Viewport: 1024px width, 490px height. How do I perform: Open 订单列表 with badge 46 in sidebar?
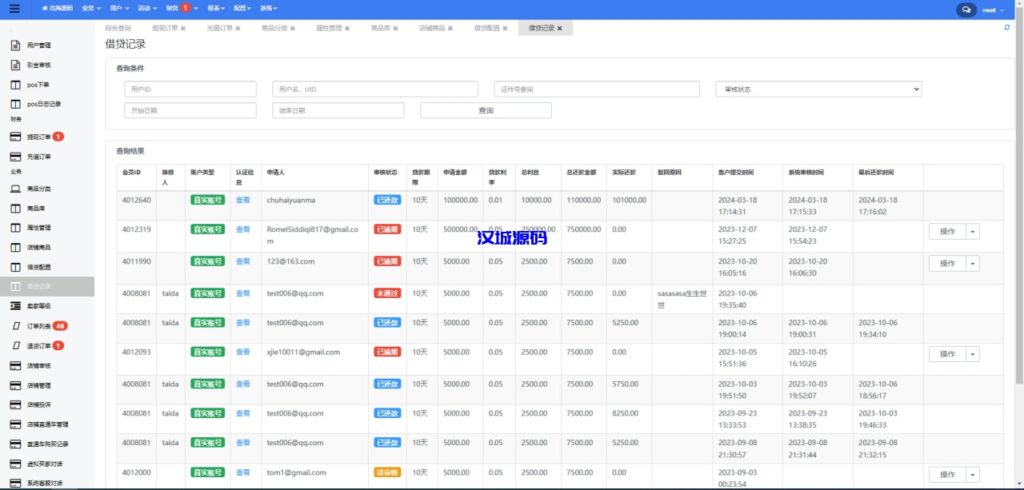point(40,325)
